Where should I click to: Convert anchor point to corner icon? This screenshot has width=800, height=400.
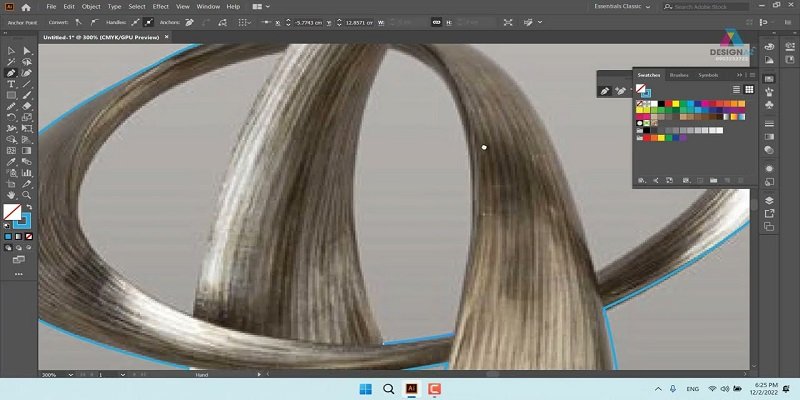tap(77, 21)
